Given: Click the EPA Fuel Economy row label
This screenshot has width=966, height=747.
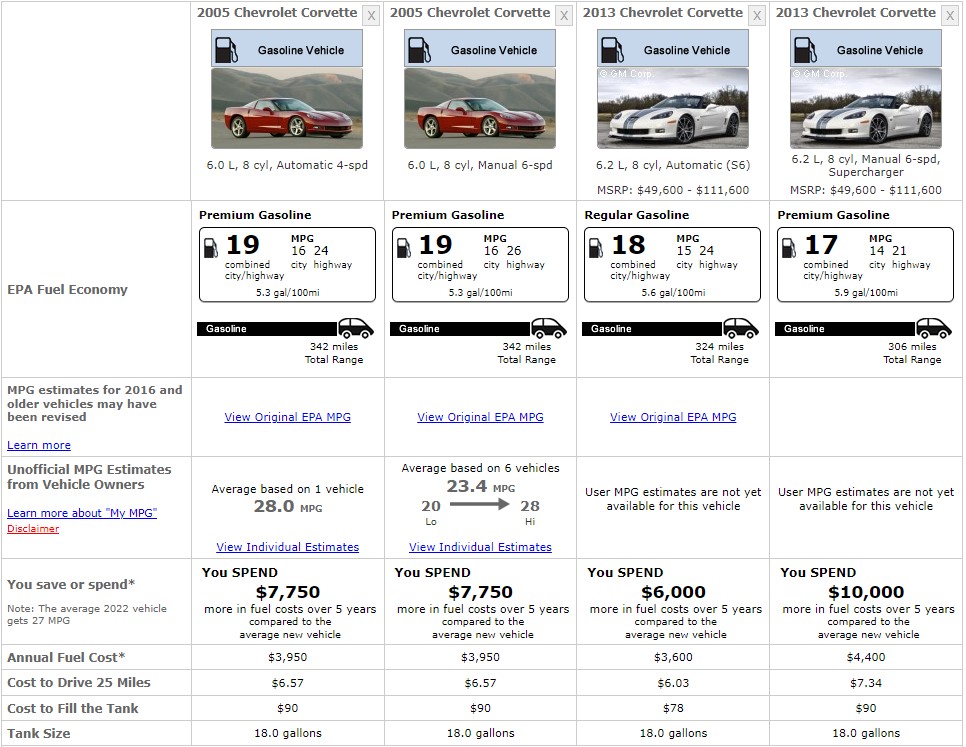Looking at the screenshot, I should pos(67,289).
